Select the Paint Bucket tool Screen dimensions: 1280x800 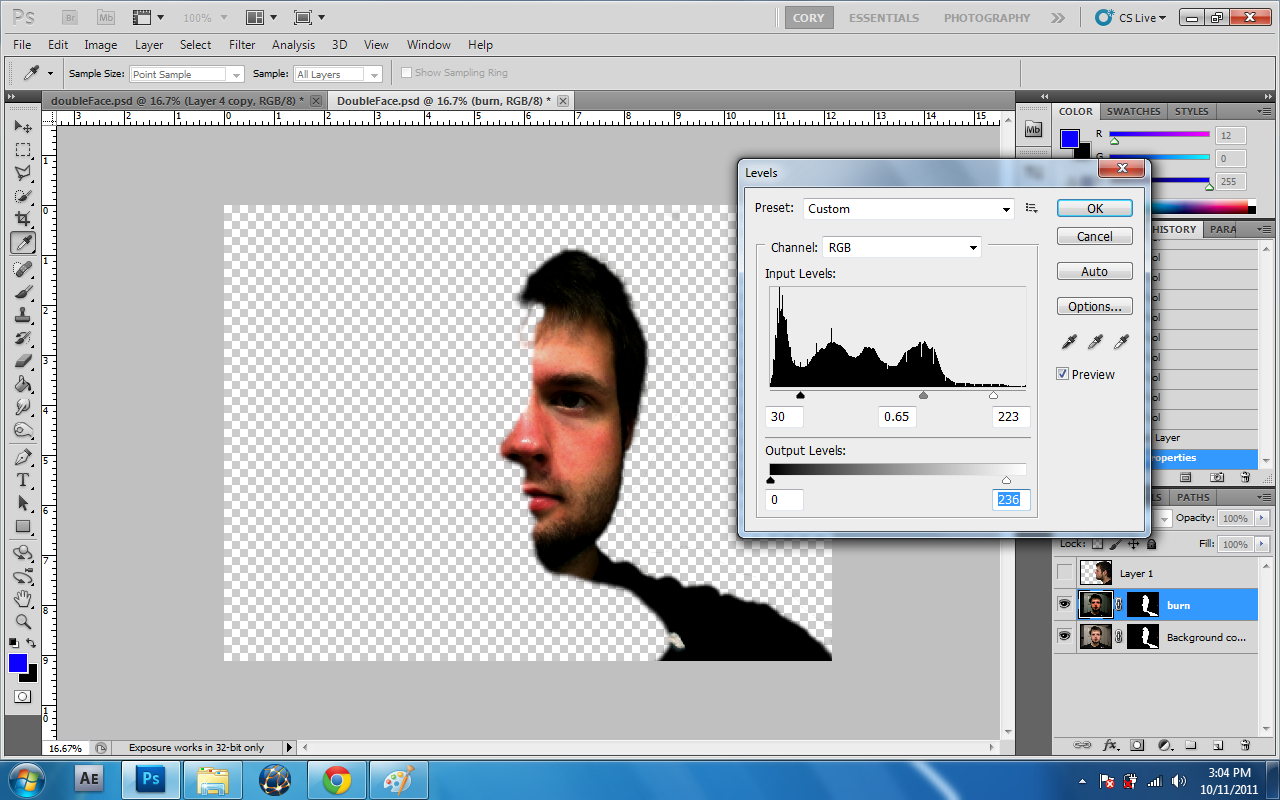tap(22, 384)
